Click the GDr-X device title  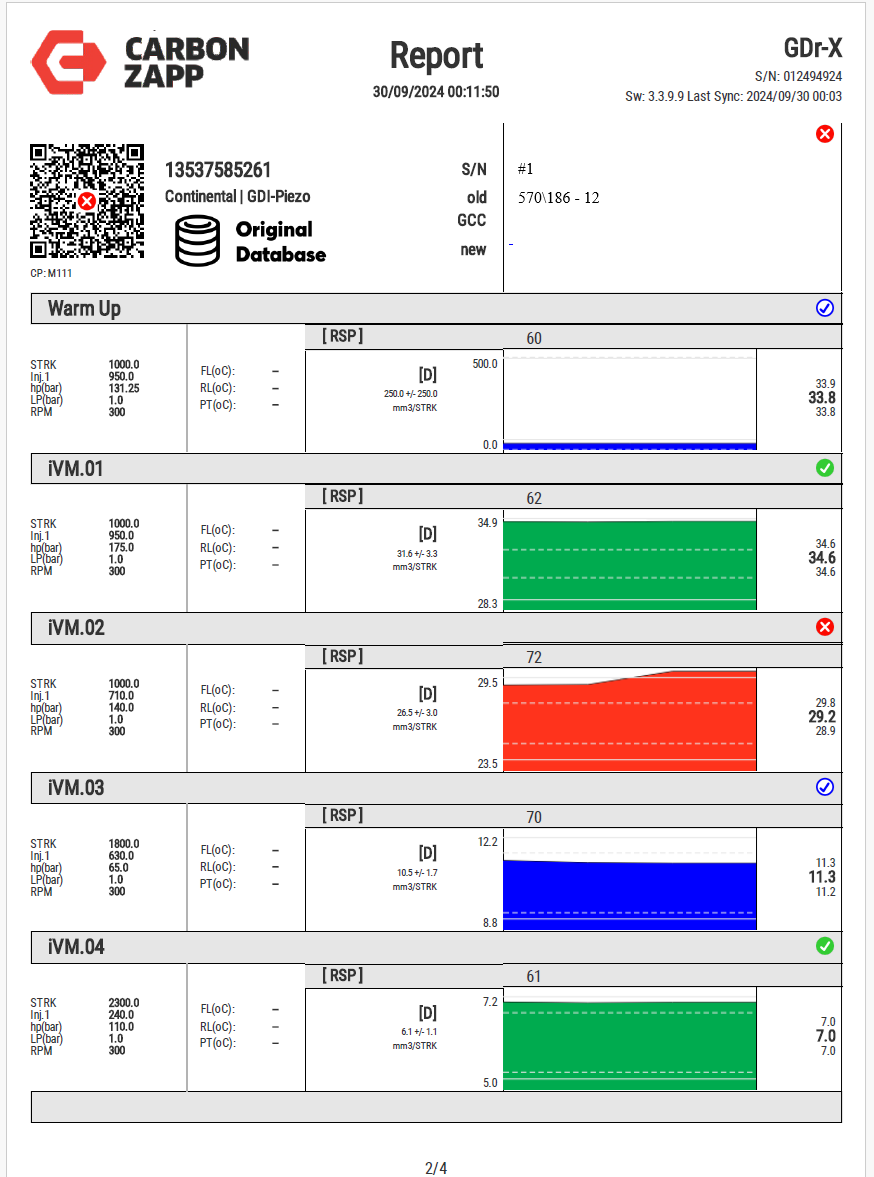[812, 49]
